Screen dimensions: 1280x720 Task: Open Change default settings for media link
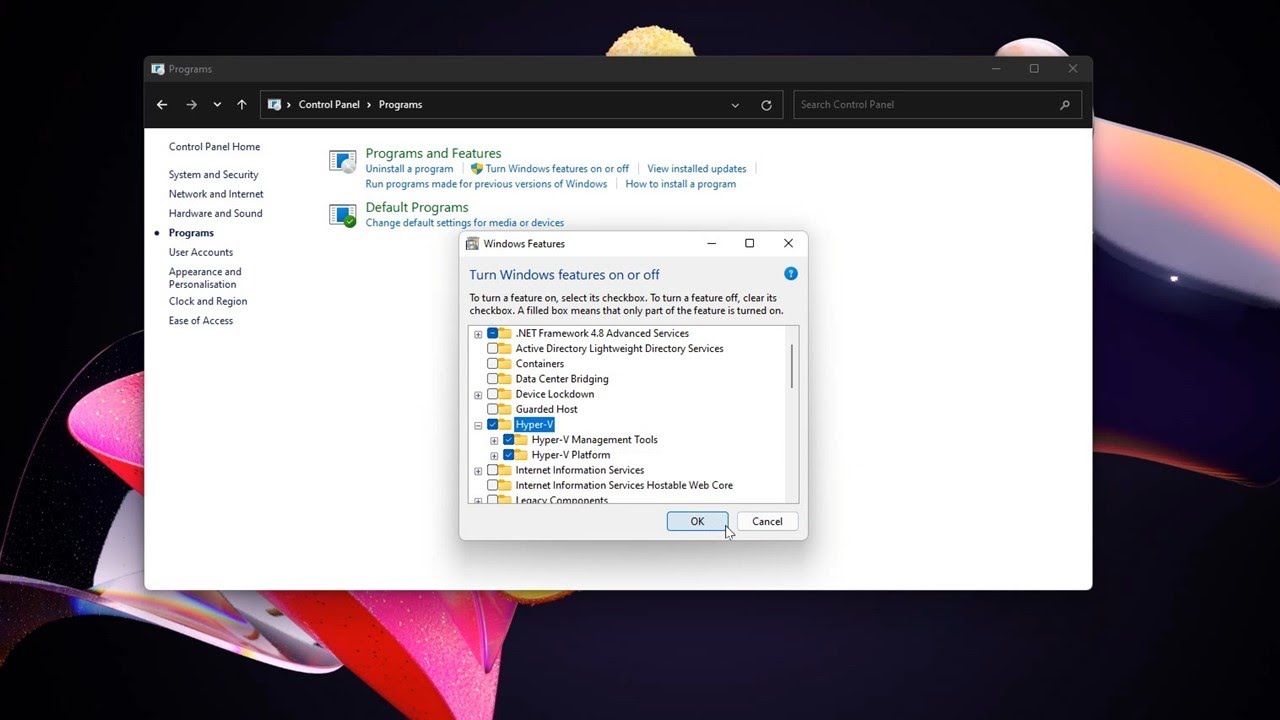[465, 223]
